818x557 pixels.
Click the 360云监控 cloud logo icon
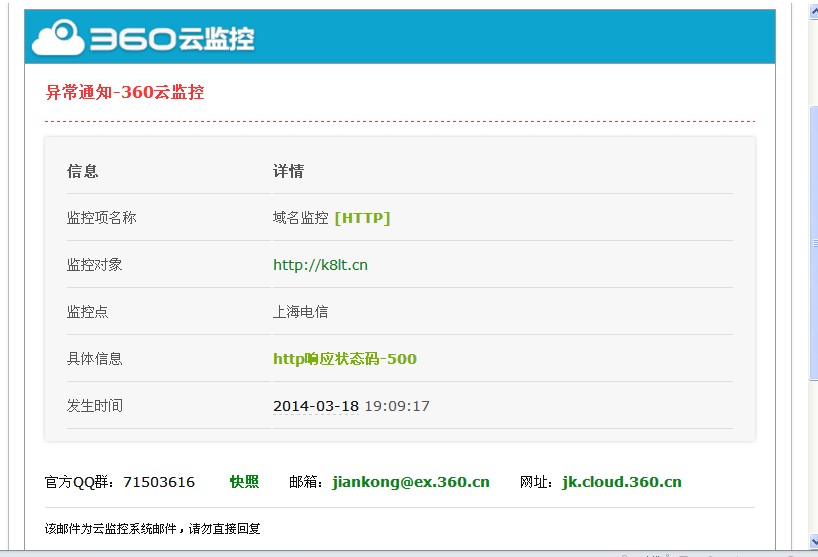tap(58, 38)
